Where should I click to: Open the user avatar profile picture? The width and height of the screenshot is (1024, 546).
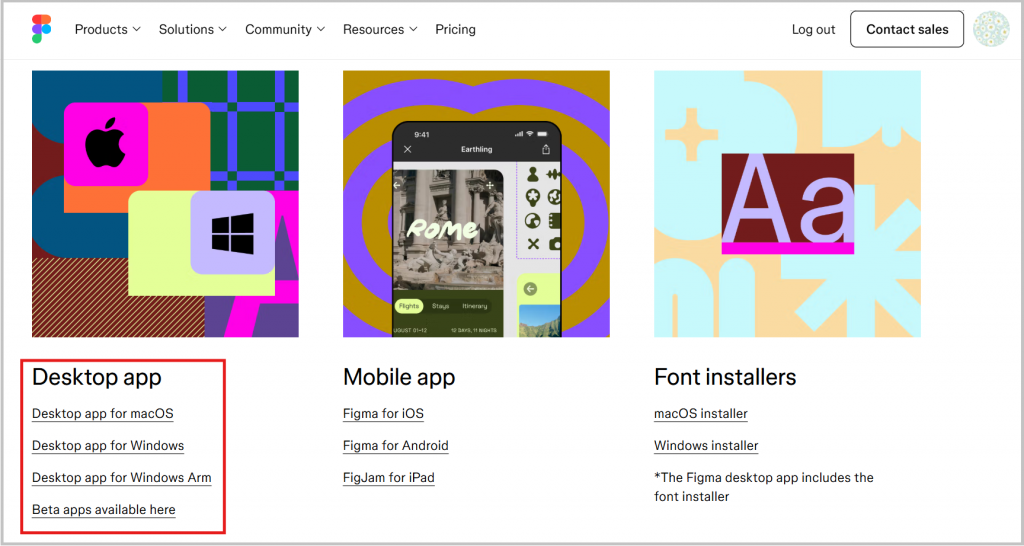click(991, 29)
